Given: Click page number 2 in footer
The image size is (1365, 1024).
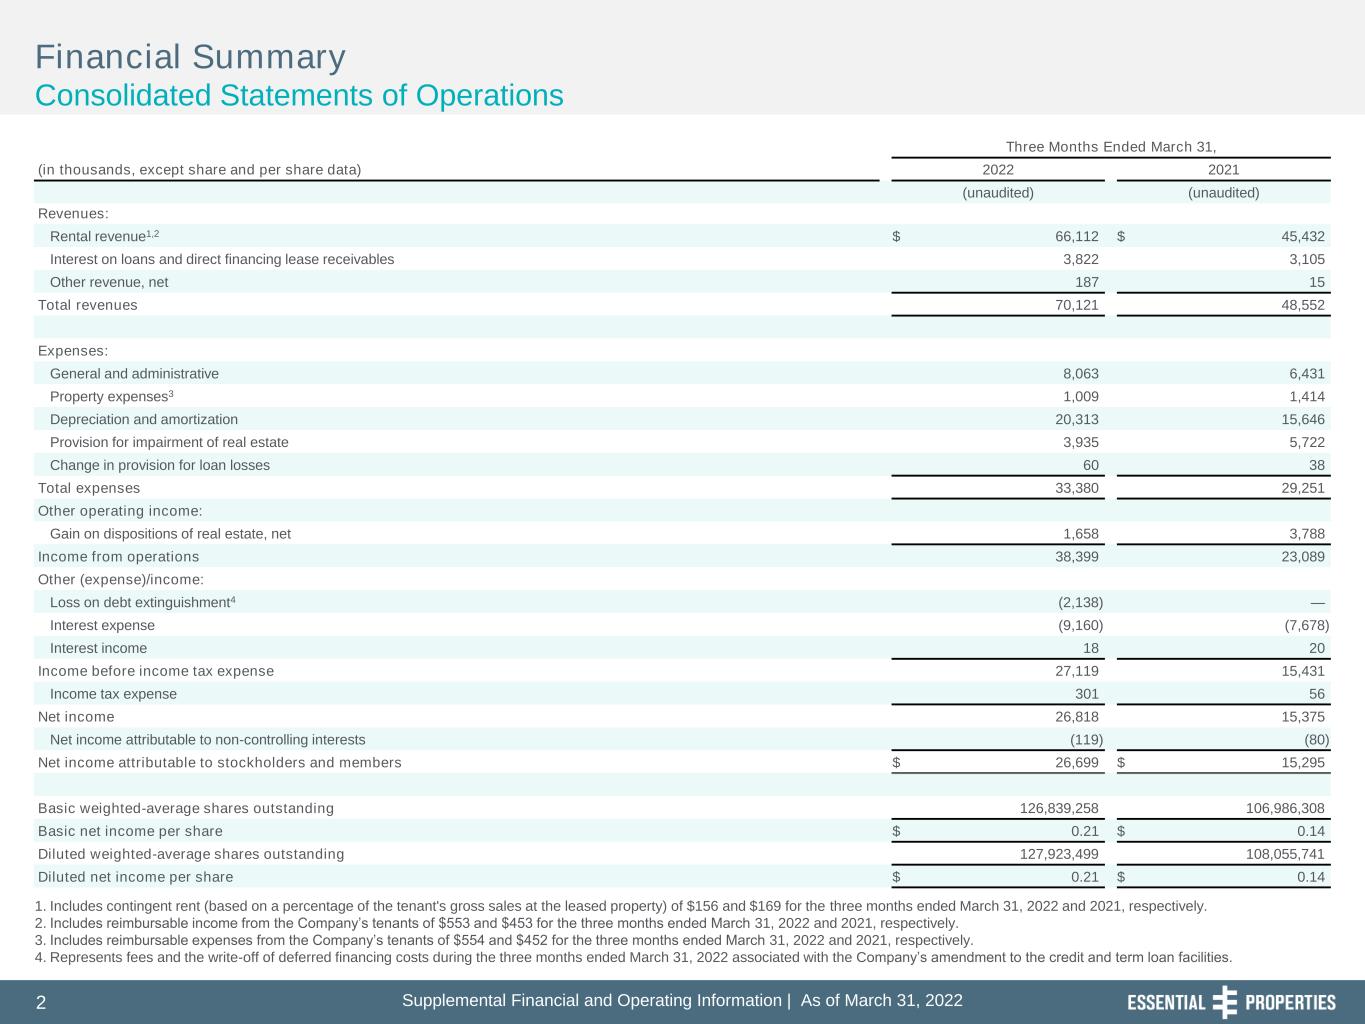Looking at the screenshot, I should [x=41, y=1003].
